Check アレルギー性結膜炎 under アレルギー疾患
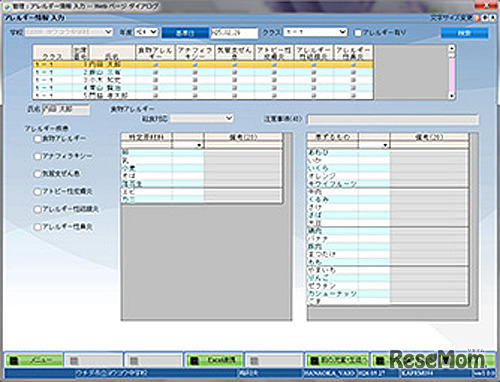 (37, 209)
